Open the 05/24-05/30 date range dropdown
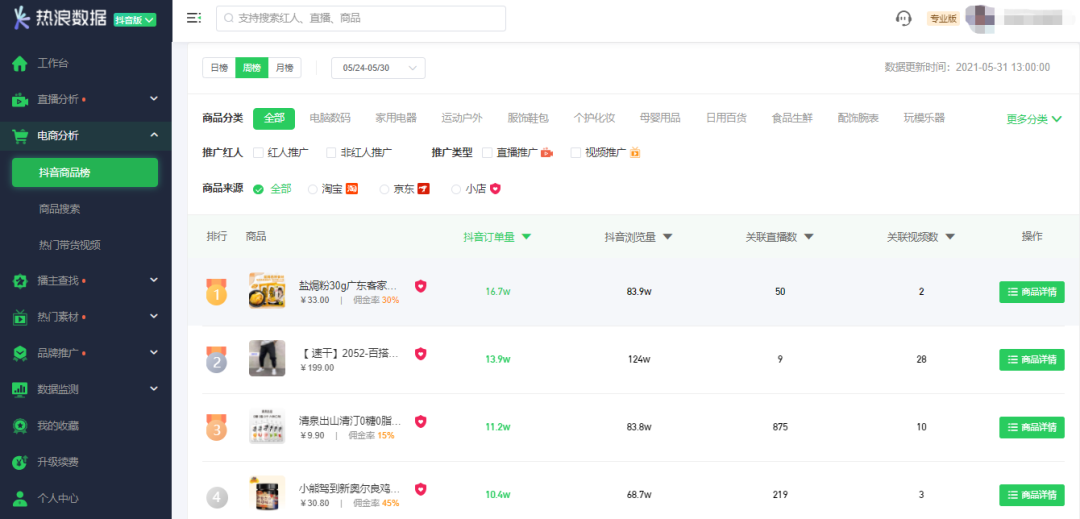1080x519 pixels. [x=378, y=67]
